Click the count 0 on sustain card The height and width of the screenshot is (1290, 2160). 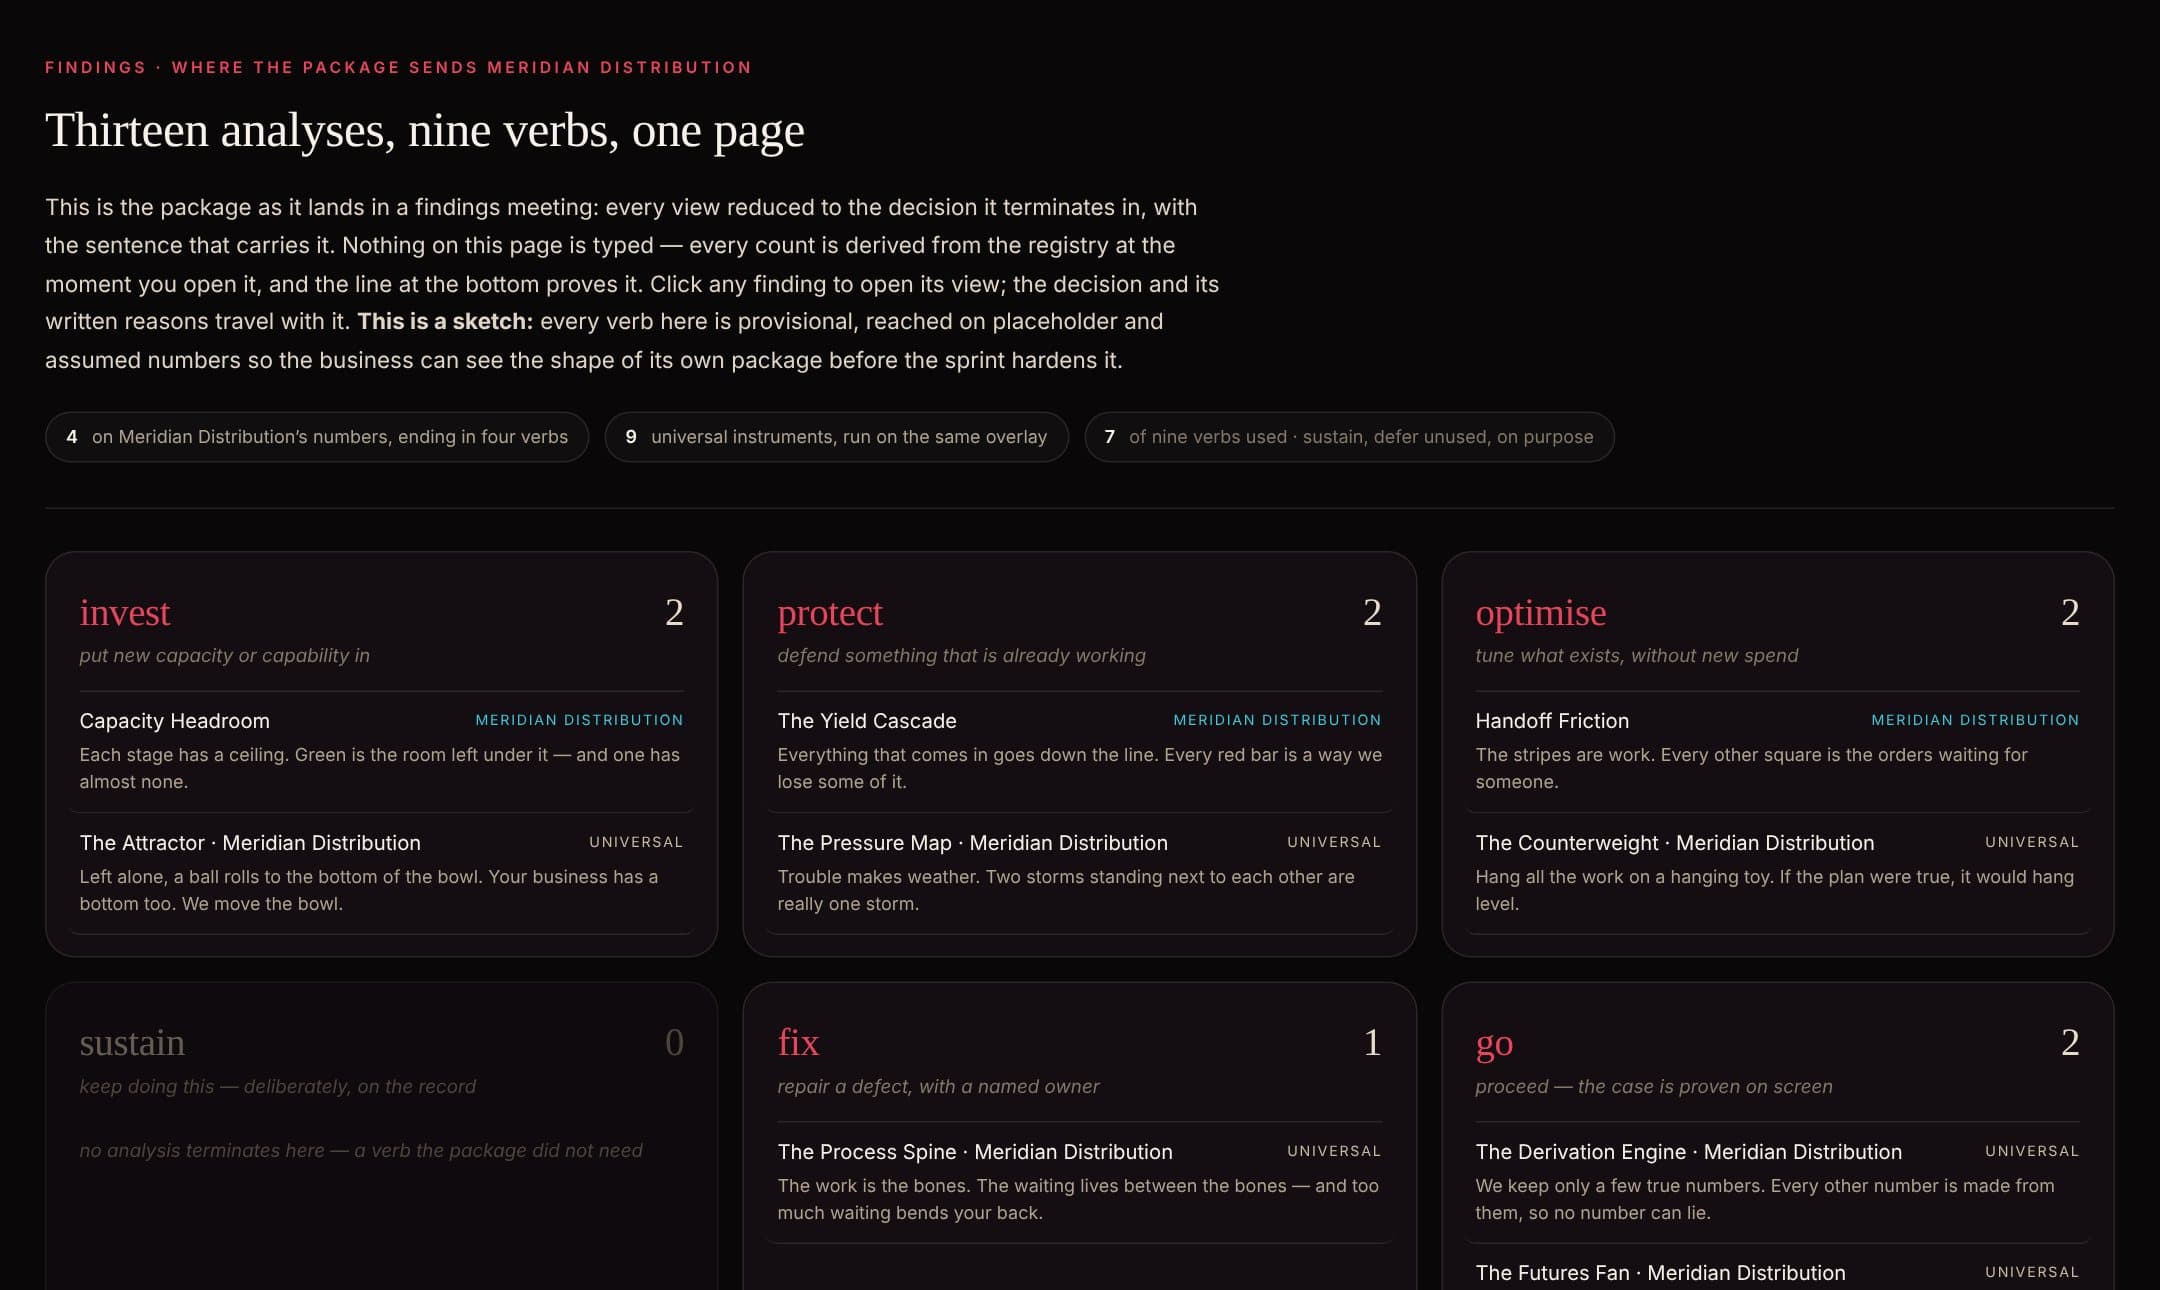point(674,1043)
